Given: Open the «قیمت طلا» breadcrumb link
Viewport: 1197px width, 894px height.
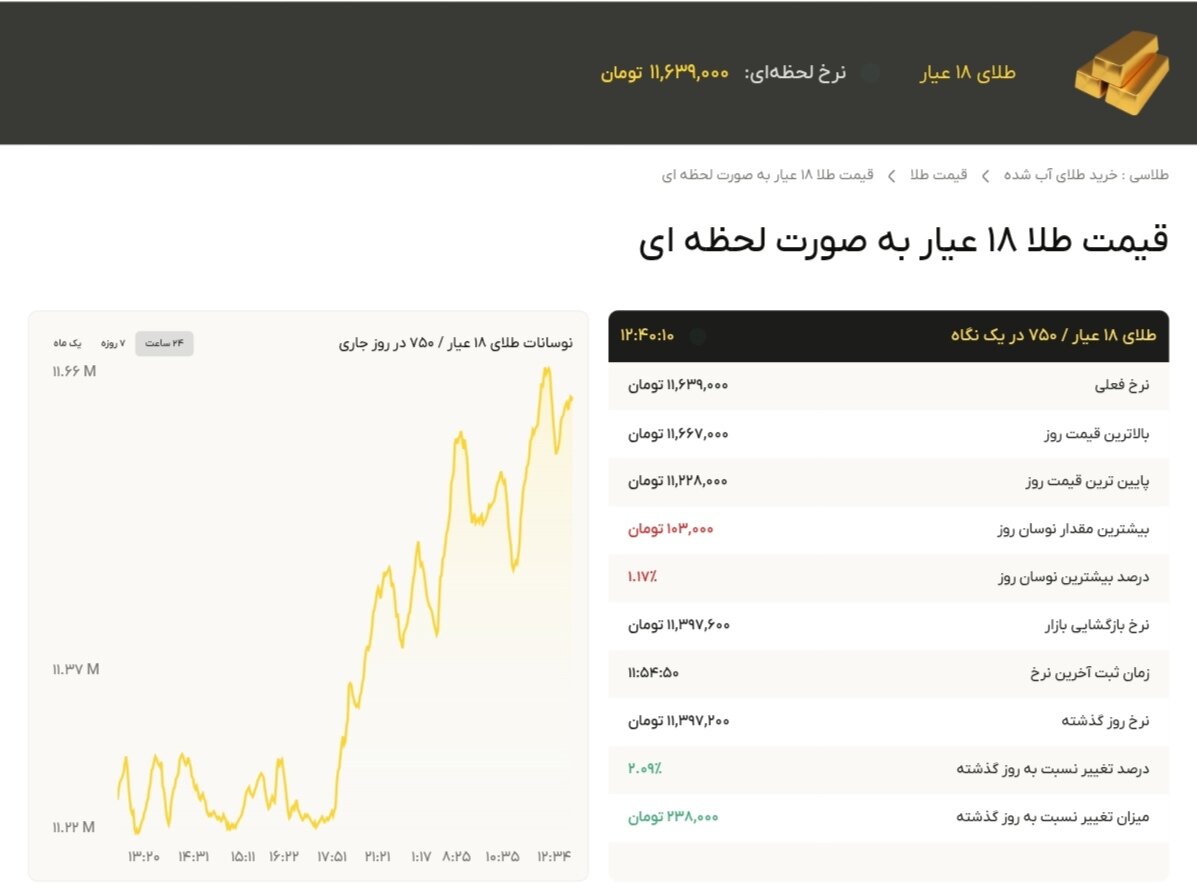Looking at the screenshot, I should 937,174.
